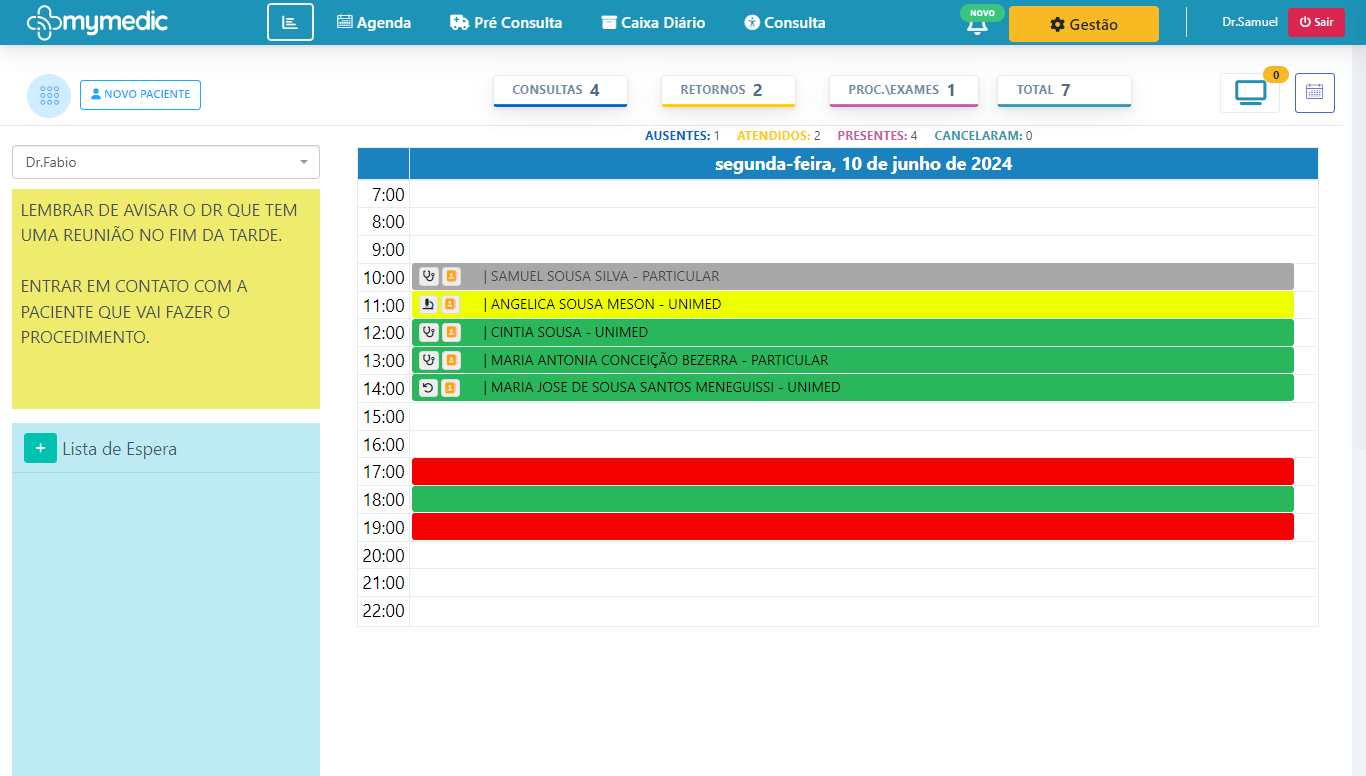This screenshot has height=776, width=1366.
Task: Click the red Sair logout button
Action: pyautogui.click(x=1315, y=22)
